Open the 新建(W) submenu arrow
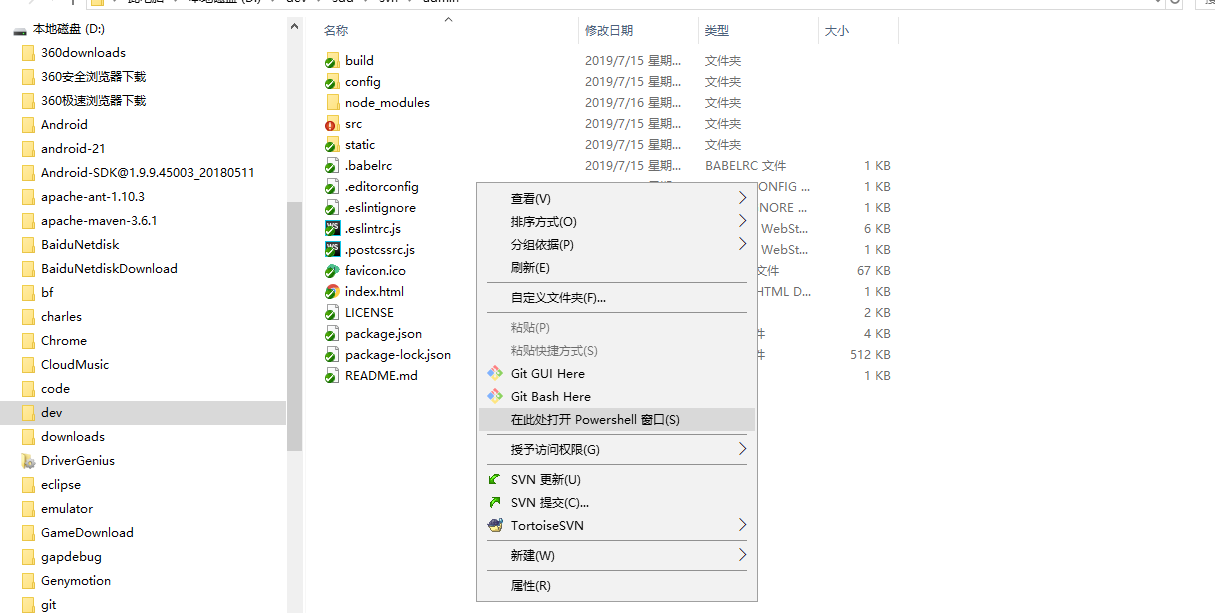This screenshot has width=1215, height=613. (742, 555)
